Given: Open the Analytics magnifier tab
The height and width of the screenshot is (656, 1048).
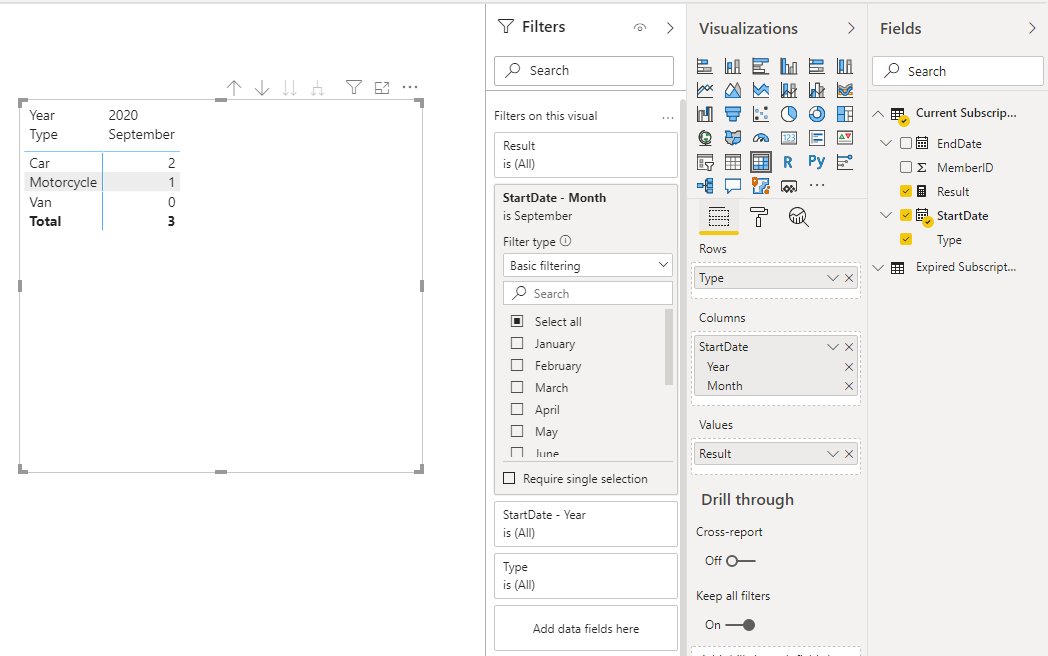Looking at the screenshot, I should click(799, 217).
